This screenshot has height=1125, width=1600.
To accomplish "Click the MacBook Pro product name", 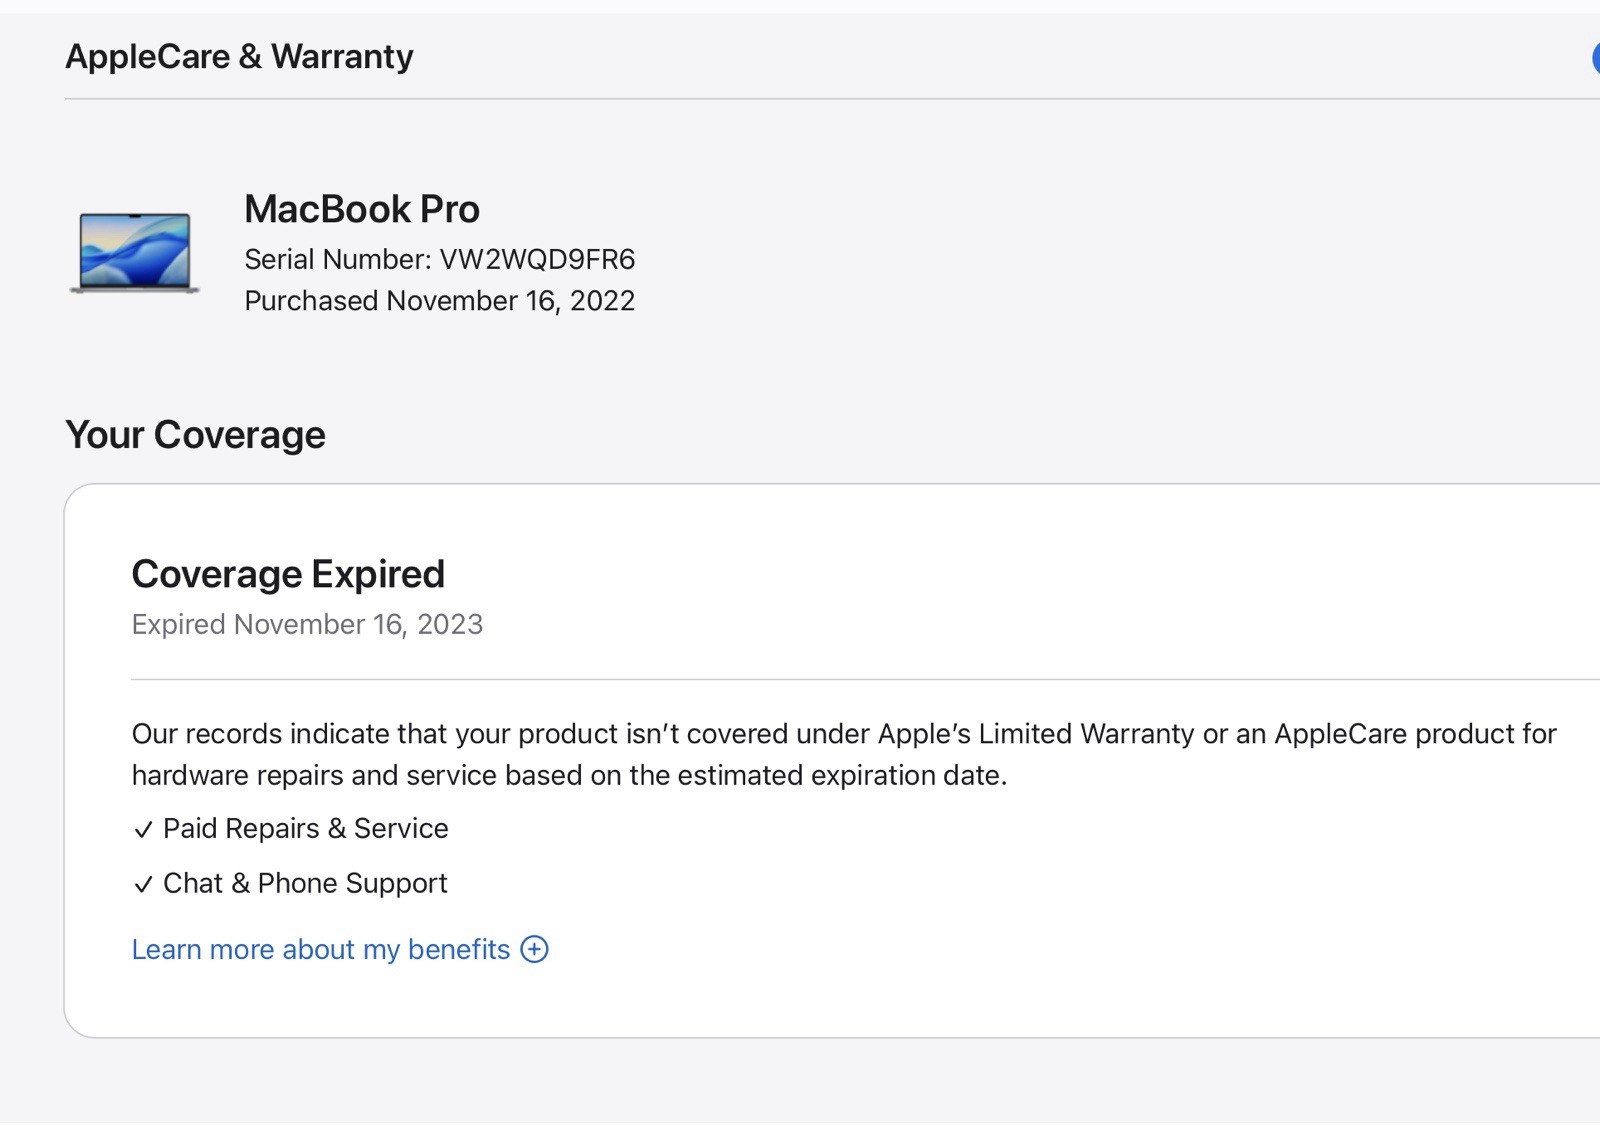I will click(x=362, y=209).
